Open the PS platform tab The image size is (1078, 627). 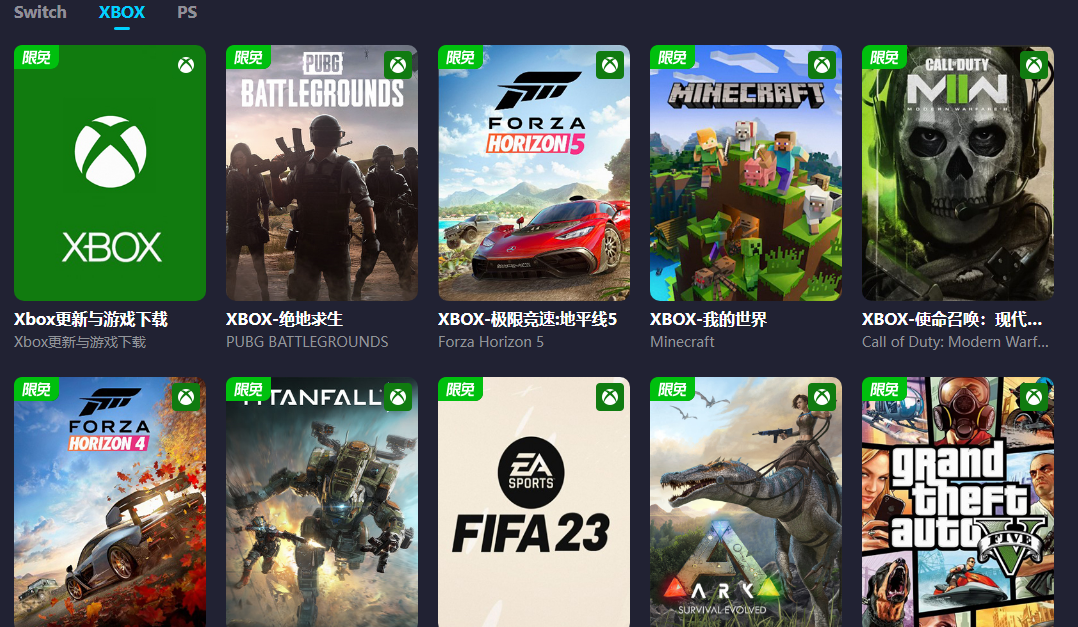(187, 12)
